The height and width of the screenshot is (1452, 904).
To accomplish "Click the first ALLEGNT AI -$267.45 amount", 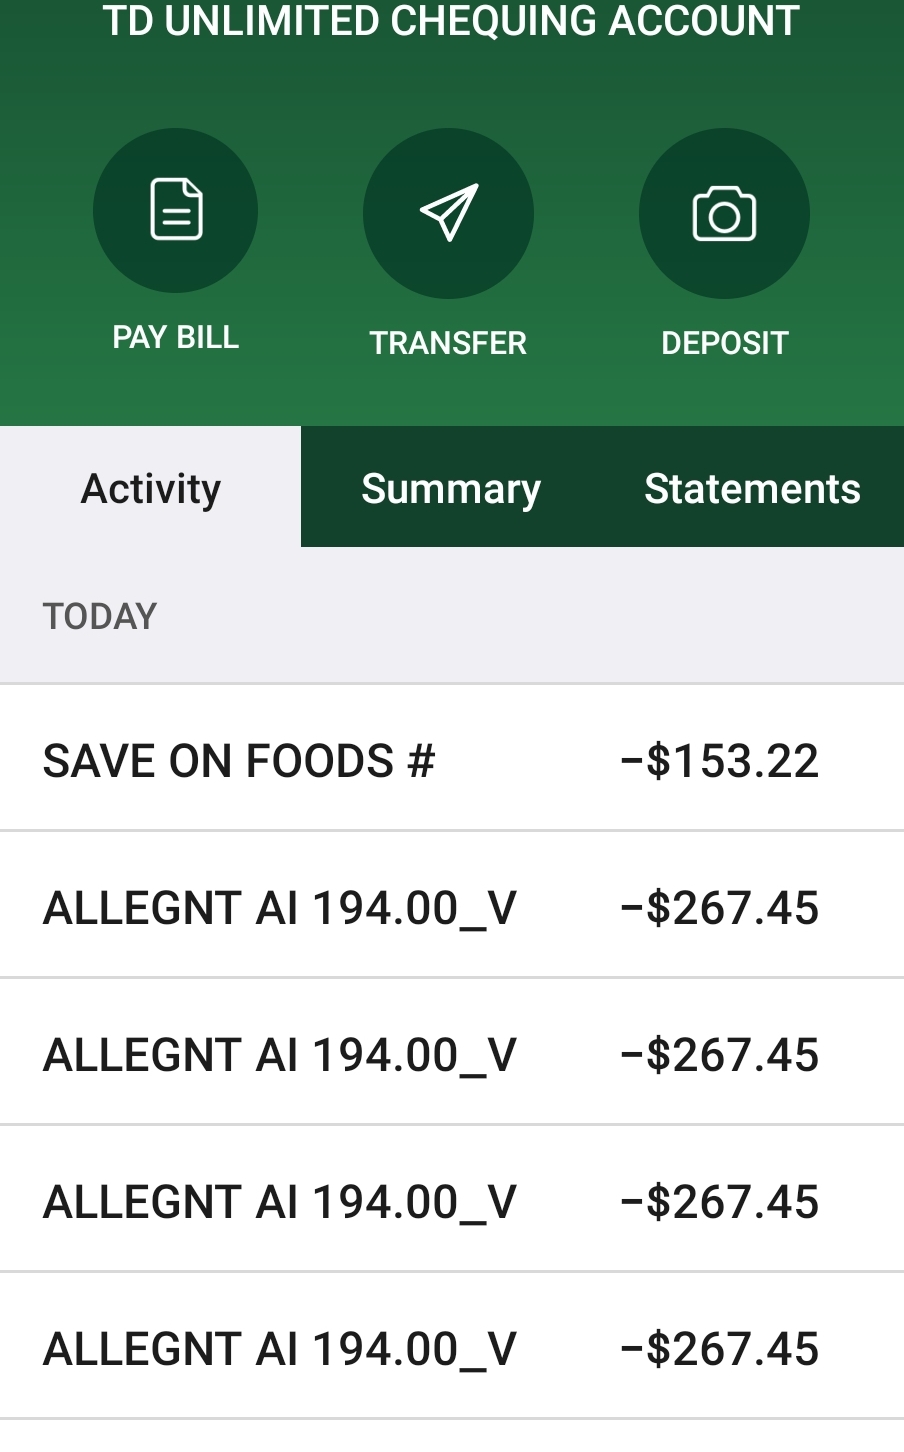I will coord(719,908).
